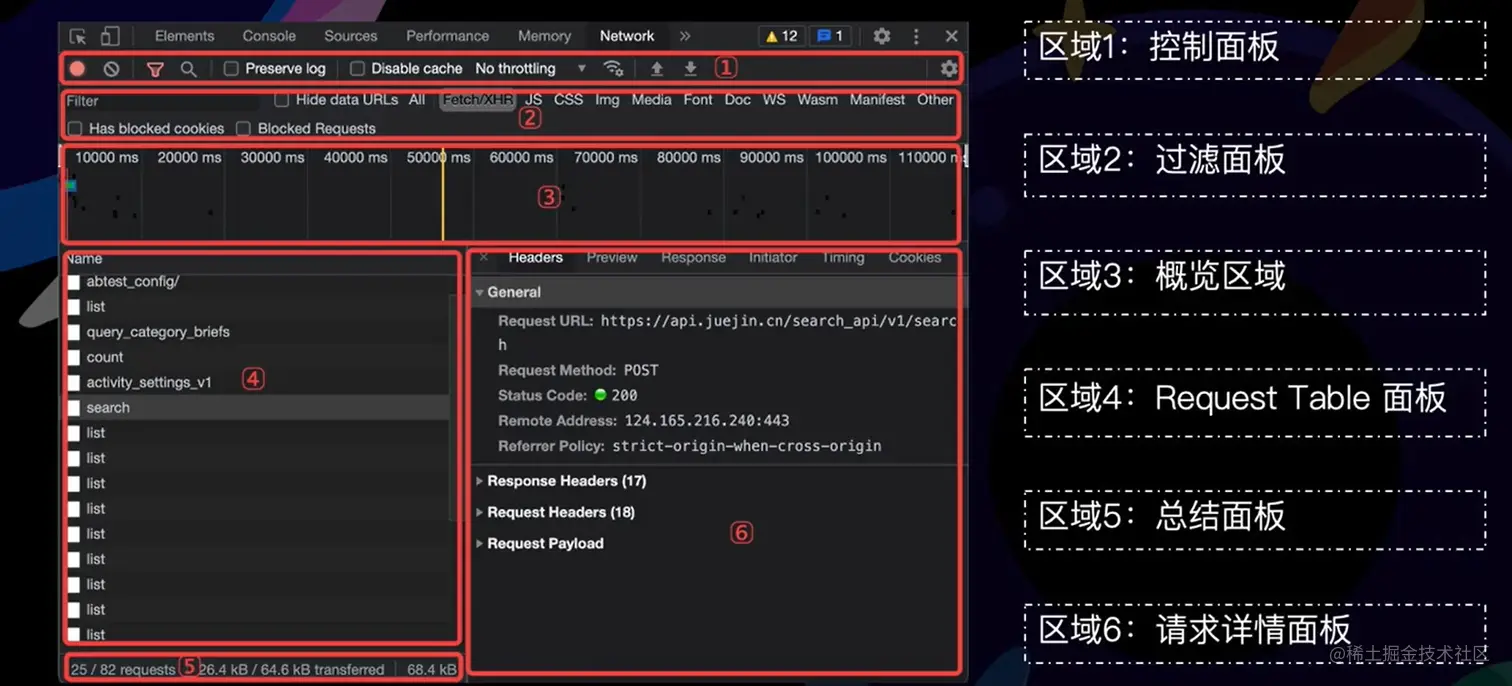Open the No throttling dropdown
The image size is (1512, 686).
(x=531, y=69)
